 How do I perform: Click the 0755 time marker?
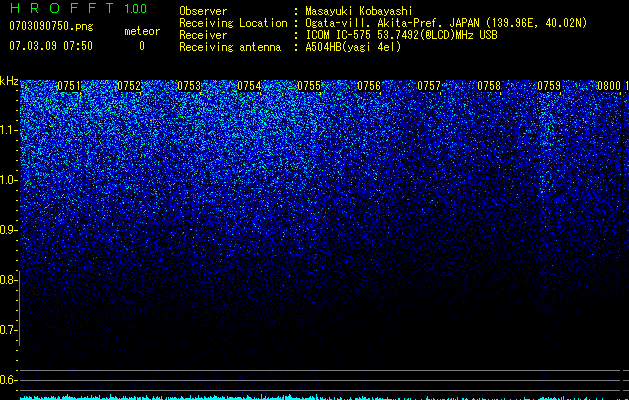(309, 86)
